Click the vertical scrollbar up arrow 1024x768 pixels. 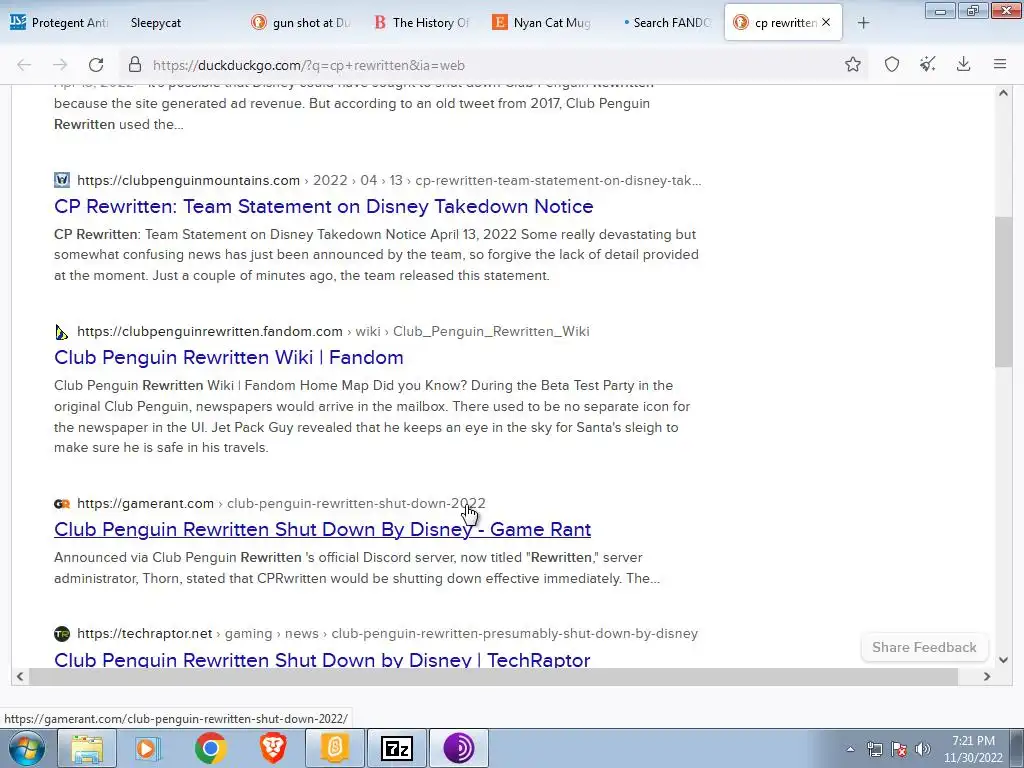coord(1003,93)
